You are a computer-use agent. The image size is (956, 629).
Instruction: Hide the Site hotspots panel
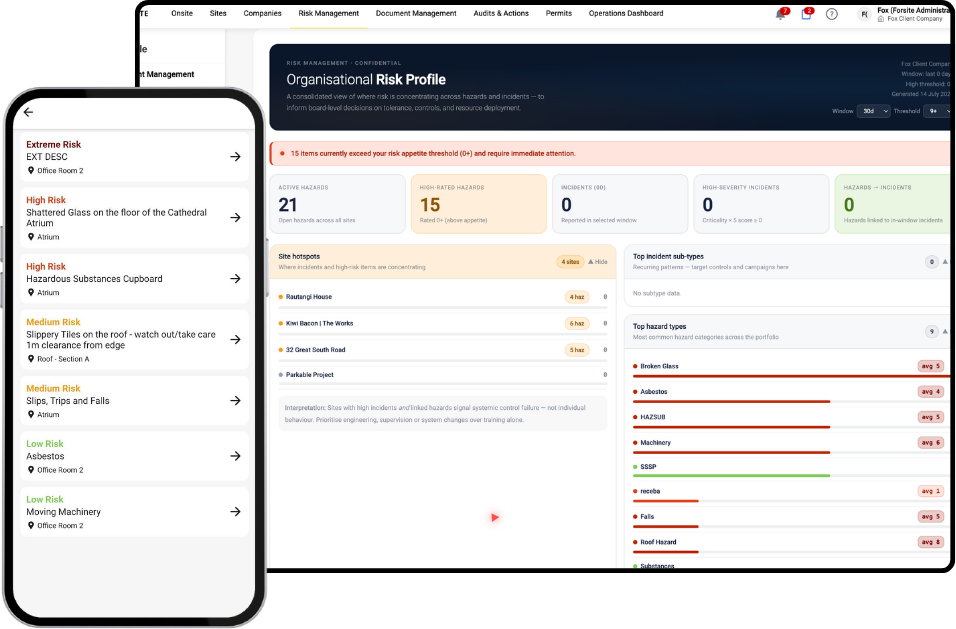click(598, 262)
